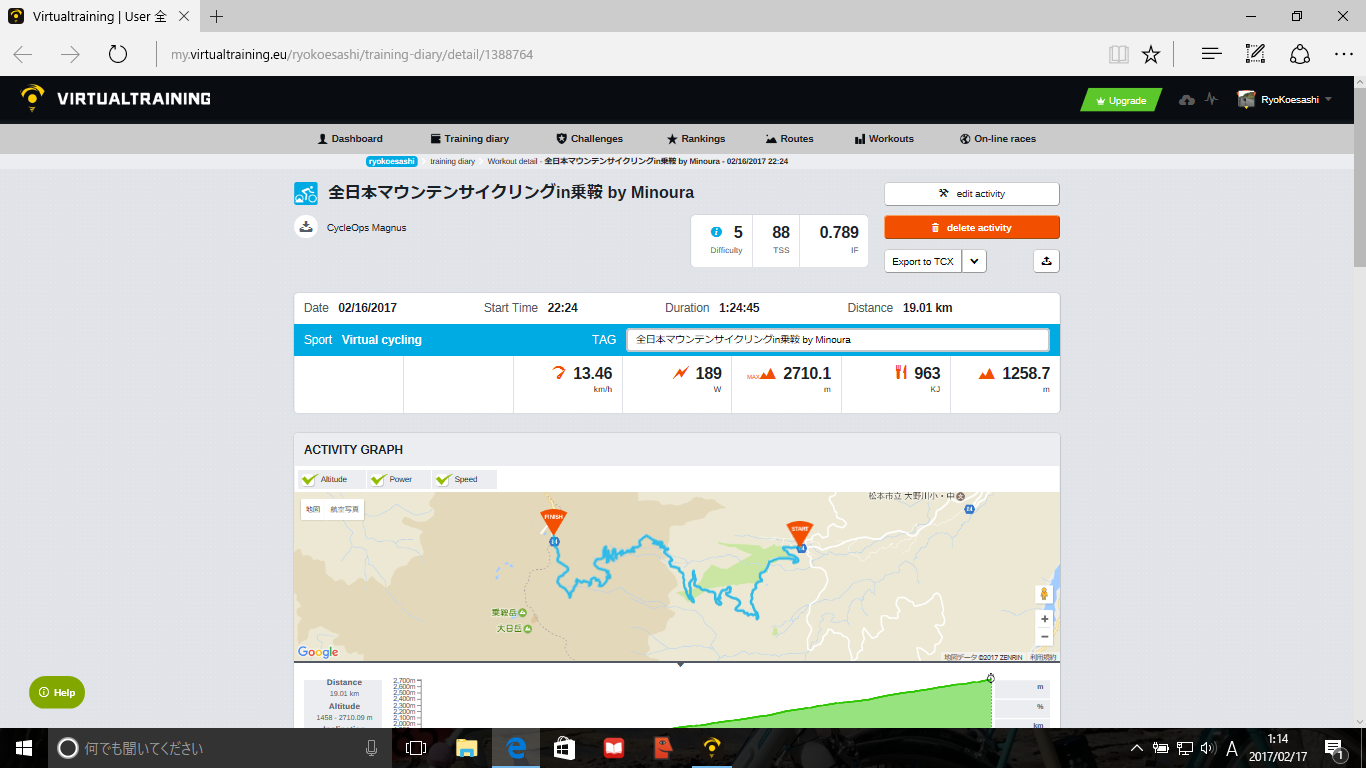Click the green Upgrade button
This screenshot has height=768, width=1366.
pyautogui.click(x=1120, y=100)
